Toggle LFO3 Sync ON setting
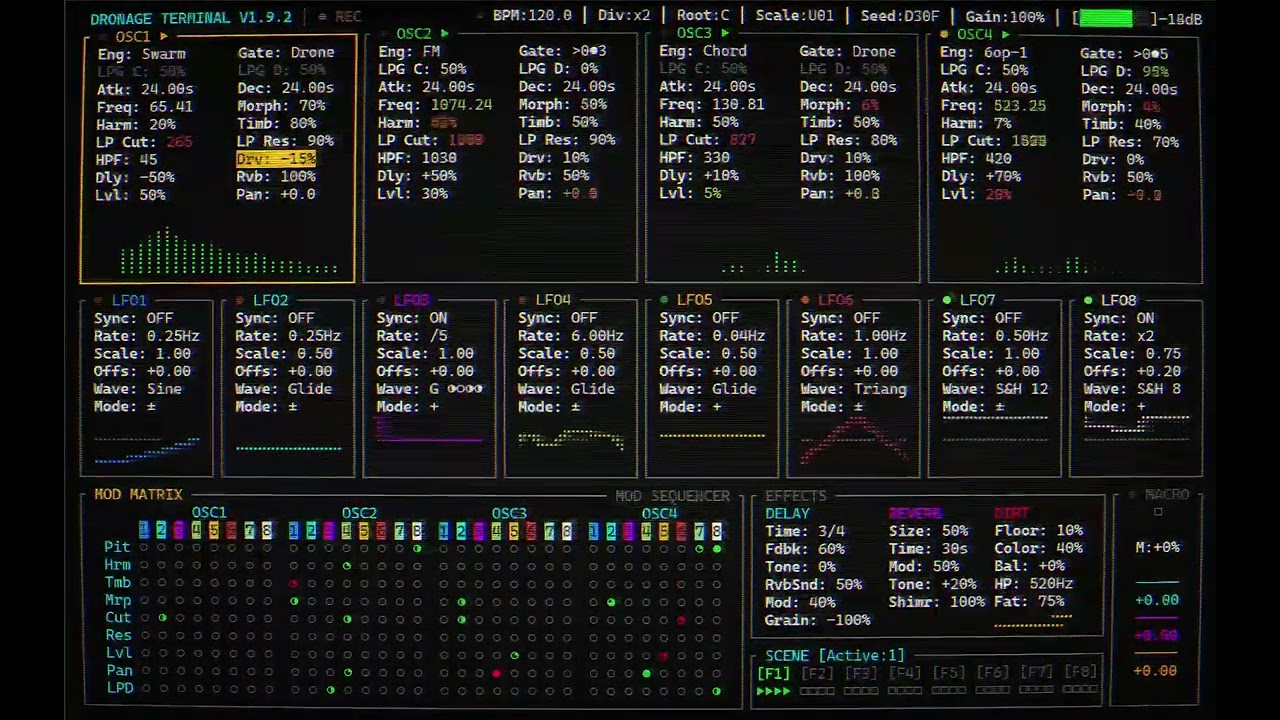Screen dimensions: 1280x720 412,318
